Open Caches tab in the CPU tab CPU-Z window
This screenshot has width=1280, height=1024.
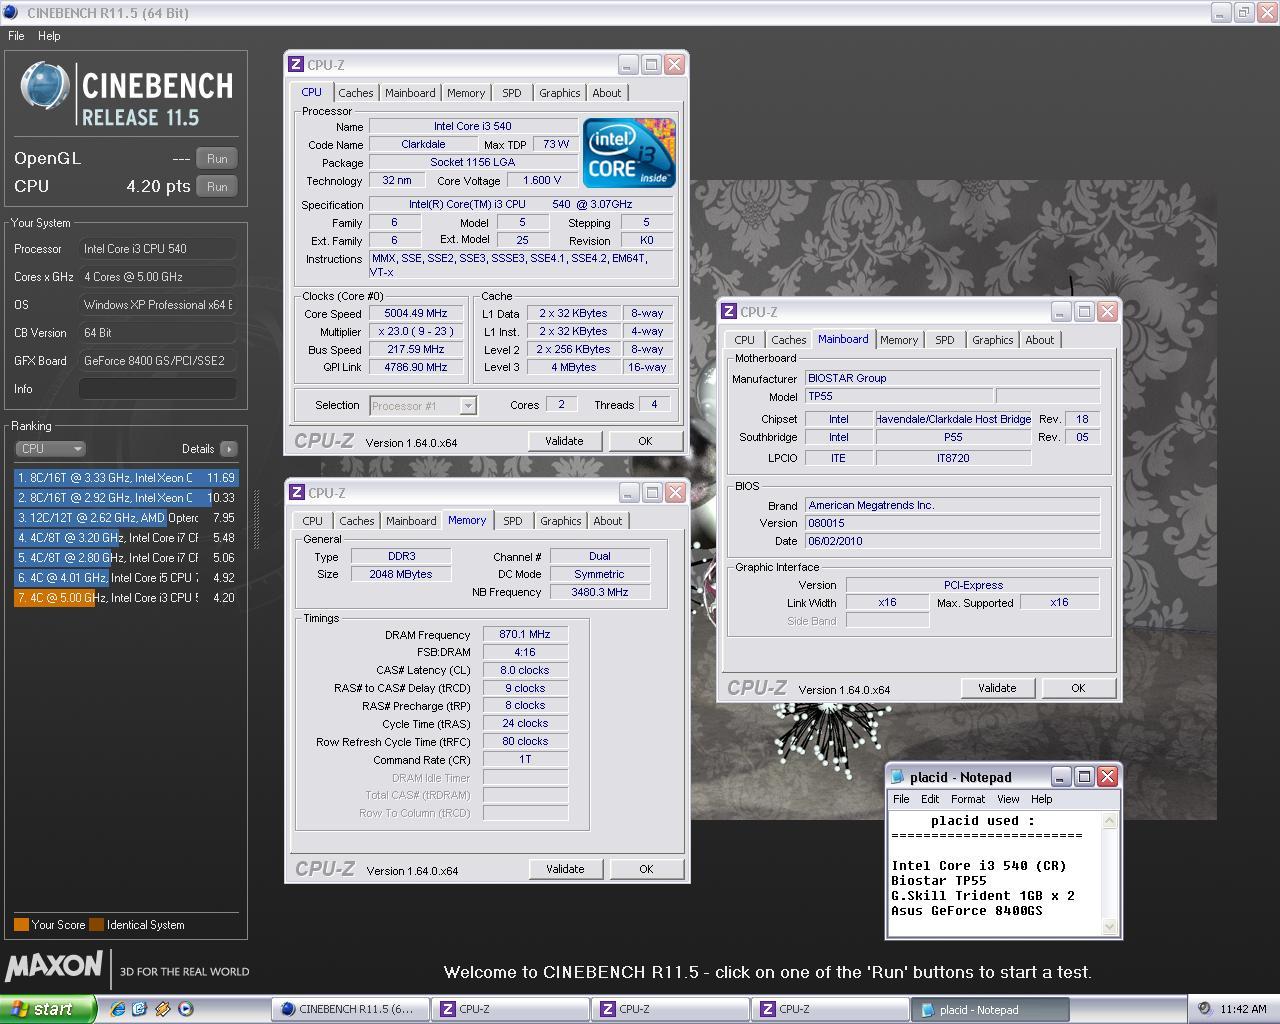click(356, 93)
